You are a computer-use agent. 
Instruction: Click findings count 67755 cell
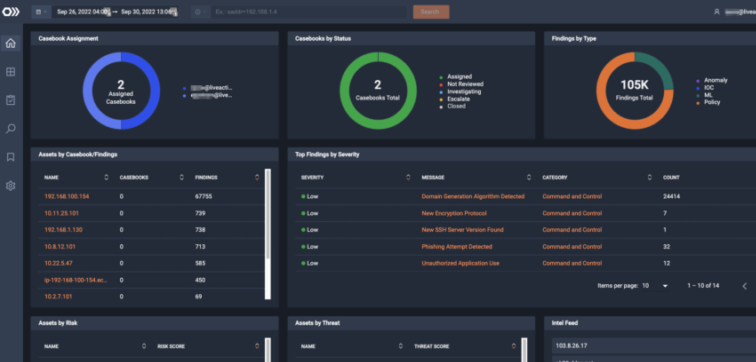pos(203,197)
